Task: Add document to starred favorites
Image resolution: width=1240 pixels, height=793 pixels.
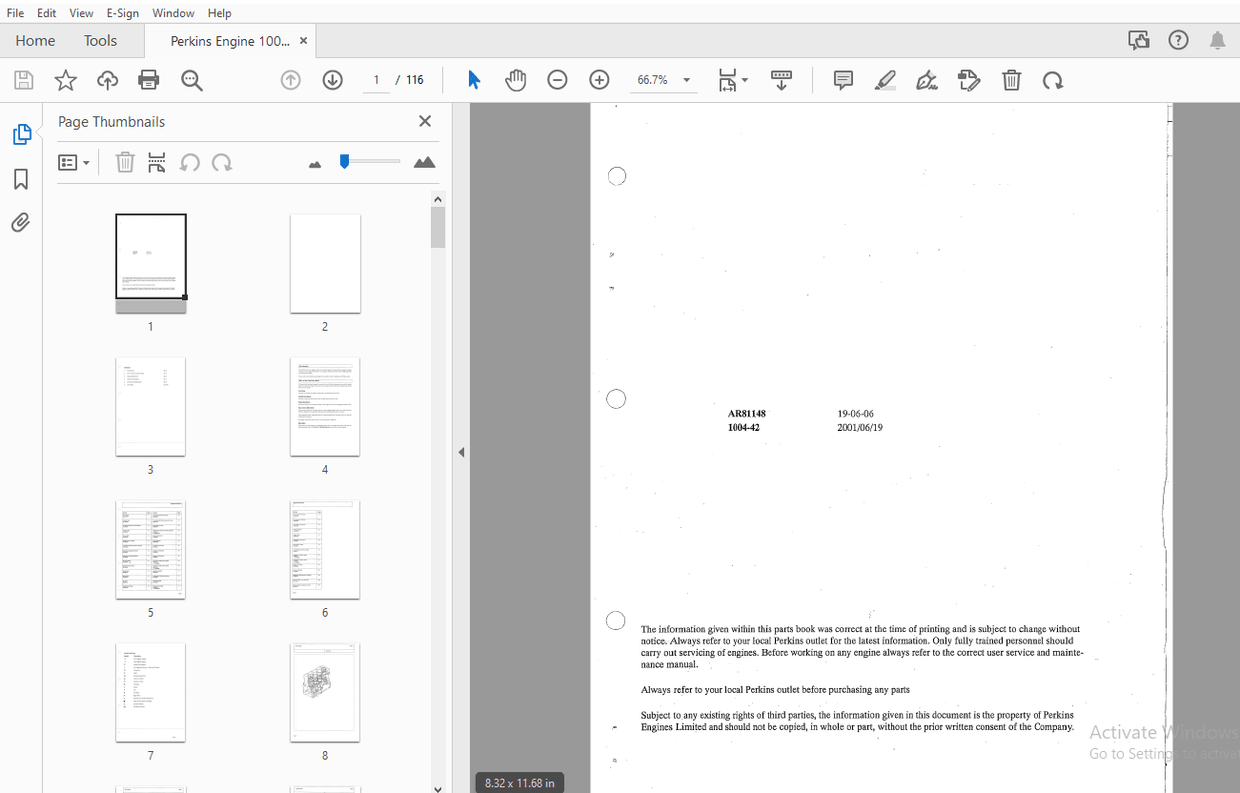Action: click(x=65, y=81)
